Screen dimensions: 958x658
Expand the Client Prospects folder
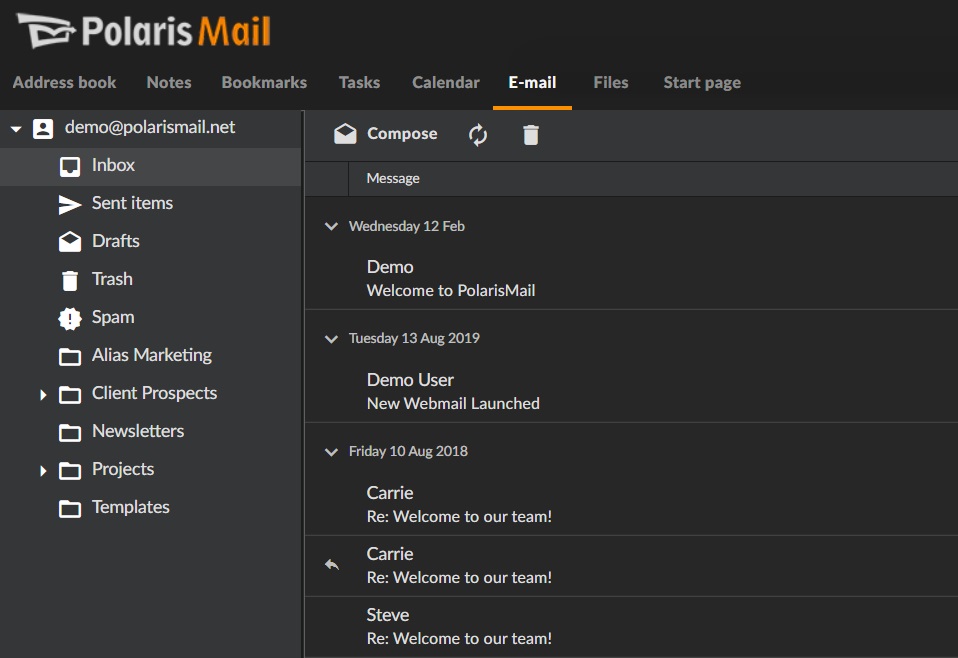click(44, 394)
